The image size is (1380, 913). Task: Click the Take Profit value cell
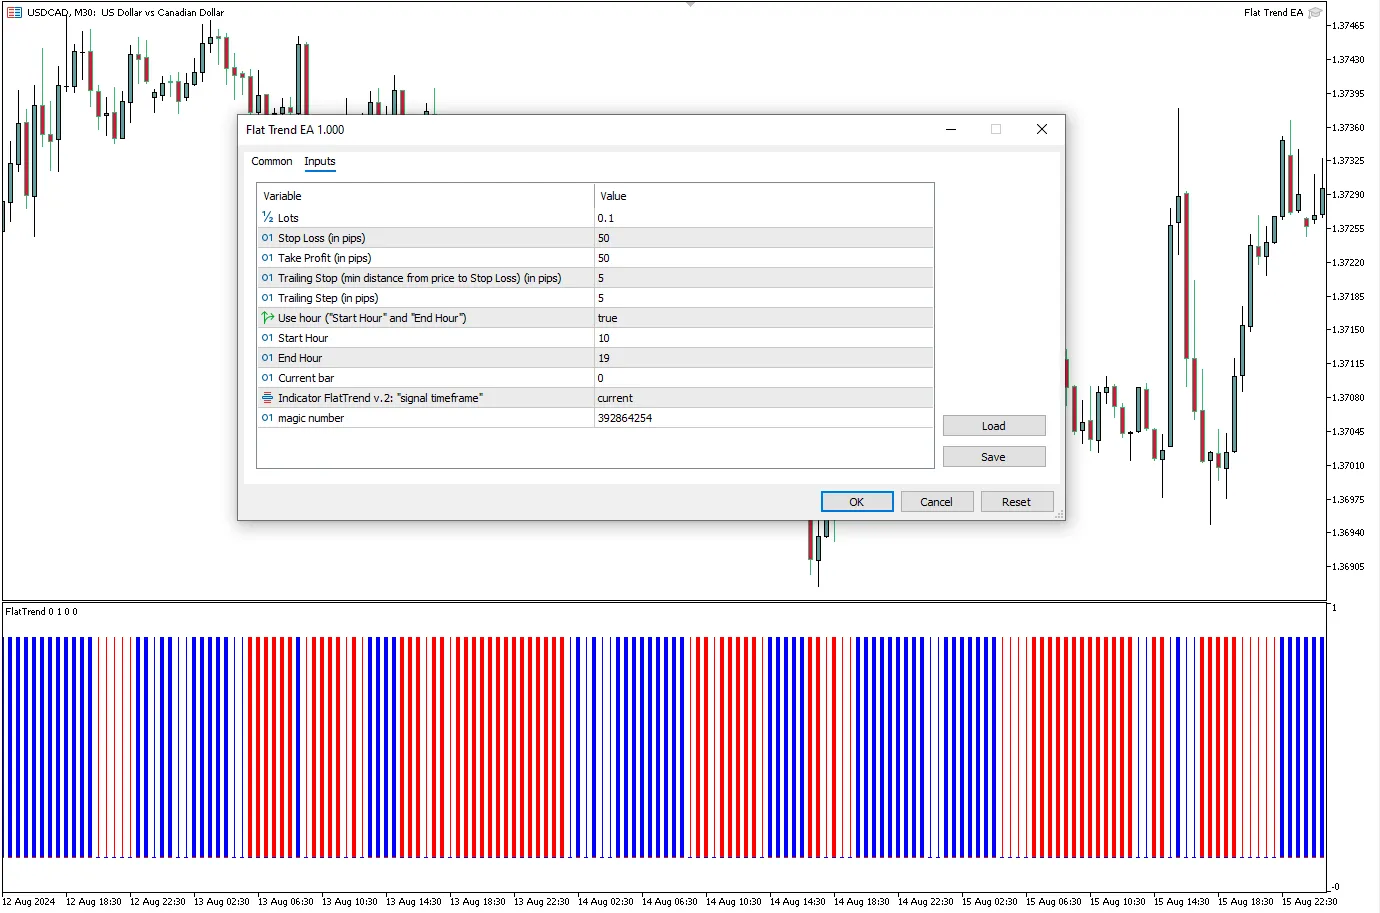(x=763, y=258)
